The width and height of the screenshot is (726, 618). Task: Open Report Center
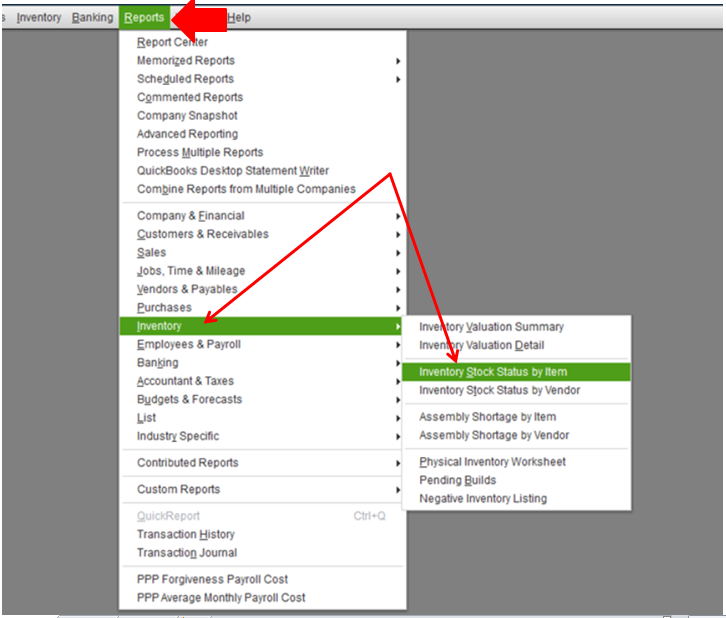pos(263,42)
